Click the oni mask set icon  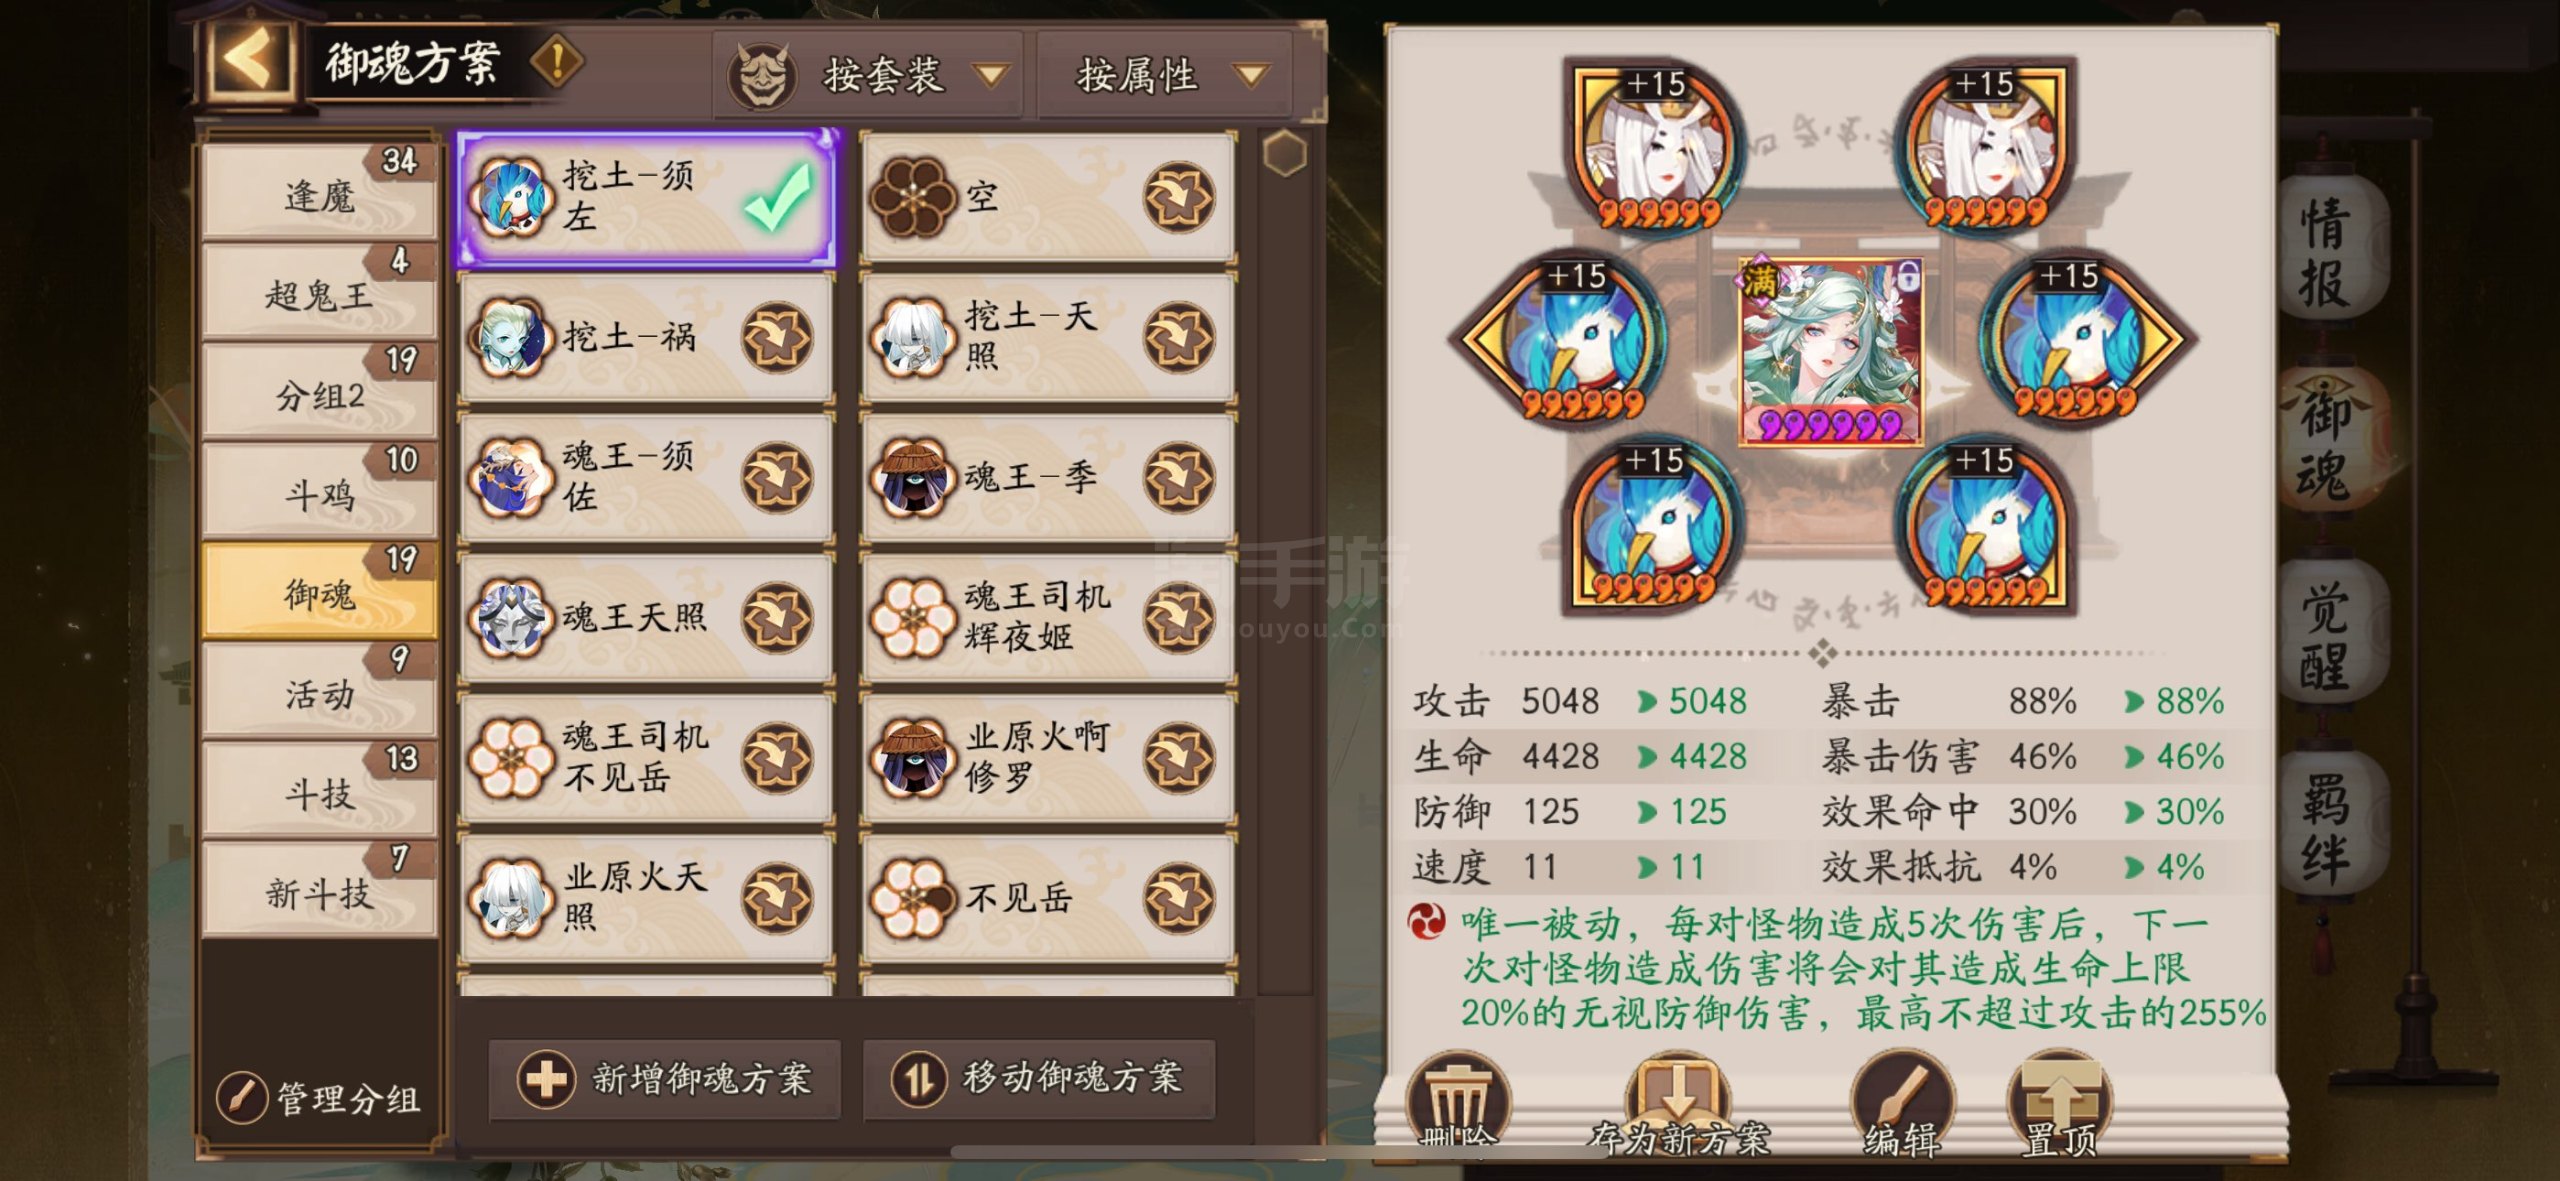(762, 75)
